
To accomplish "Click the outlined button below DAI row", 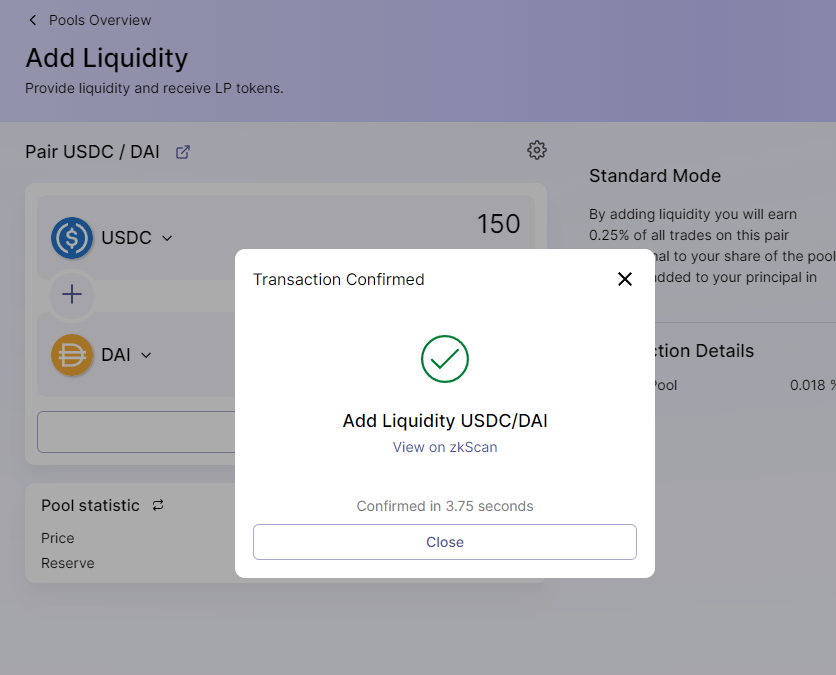I will click(x=136, y=432).
